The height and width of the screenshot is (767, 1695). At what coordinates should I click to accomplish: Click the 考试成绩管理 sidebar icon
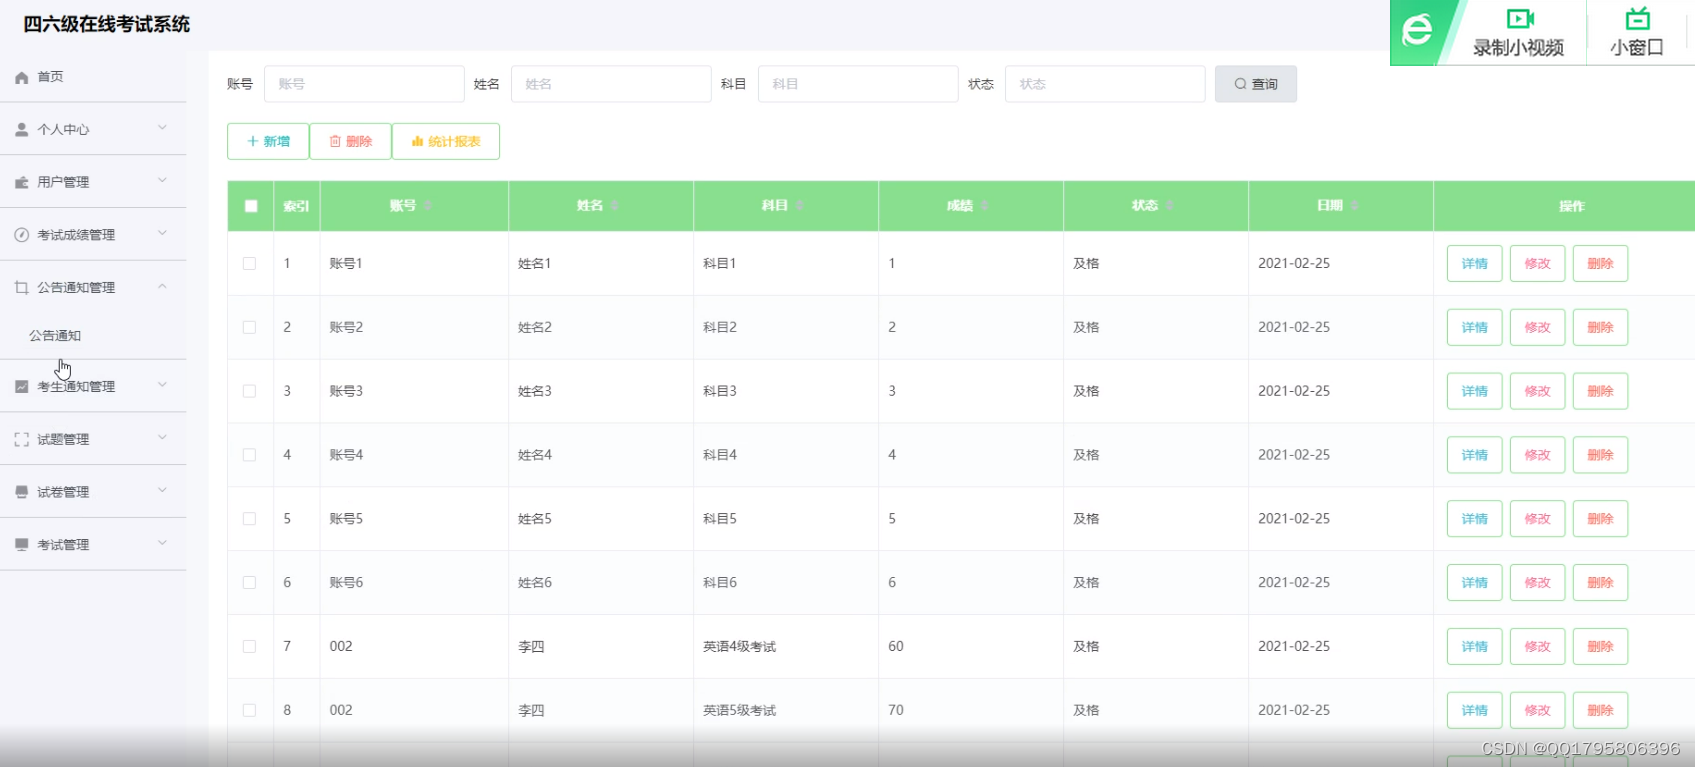[22, 235]
